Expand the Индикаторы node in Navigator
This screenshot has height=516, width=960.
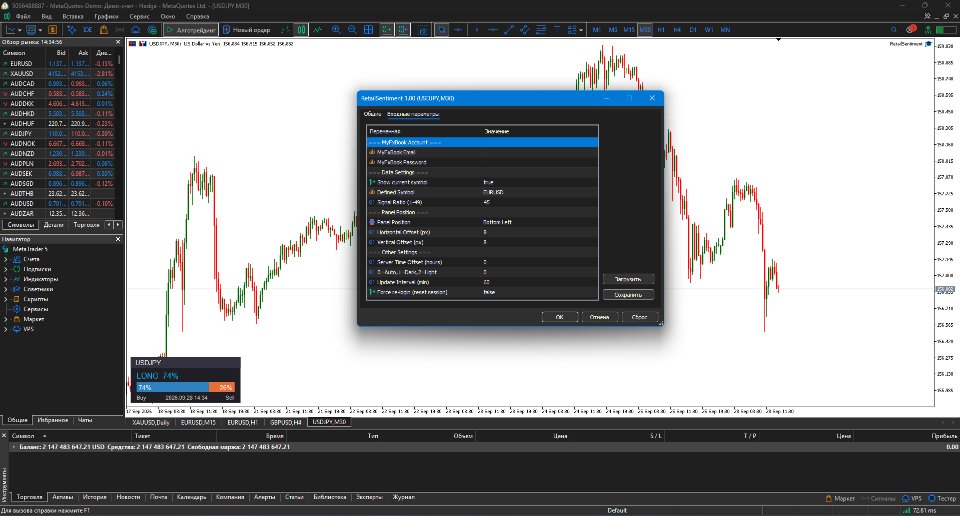pyautogui.click(x=6, y=279)
